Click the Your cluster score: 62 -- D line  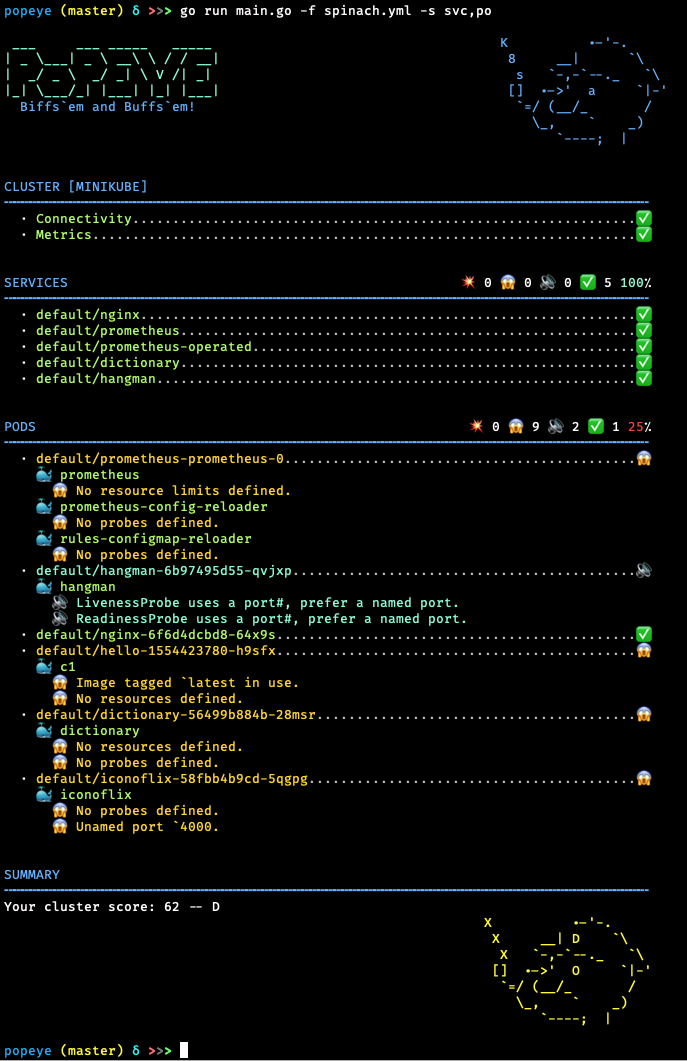(112, 906)
